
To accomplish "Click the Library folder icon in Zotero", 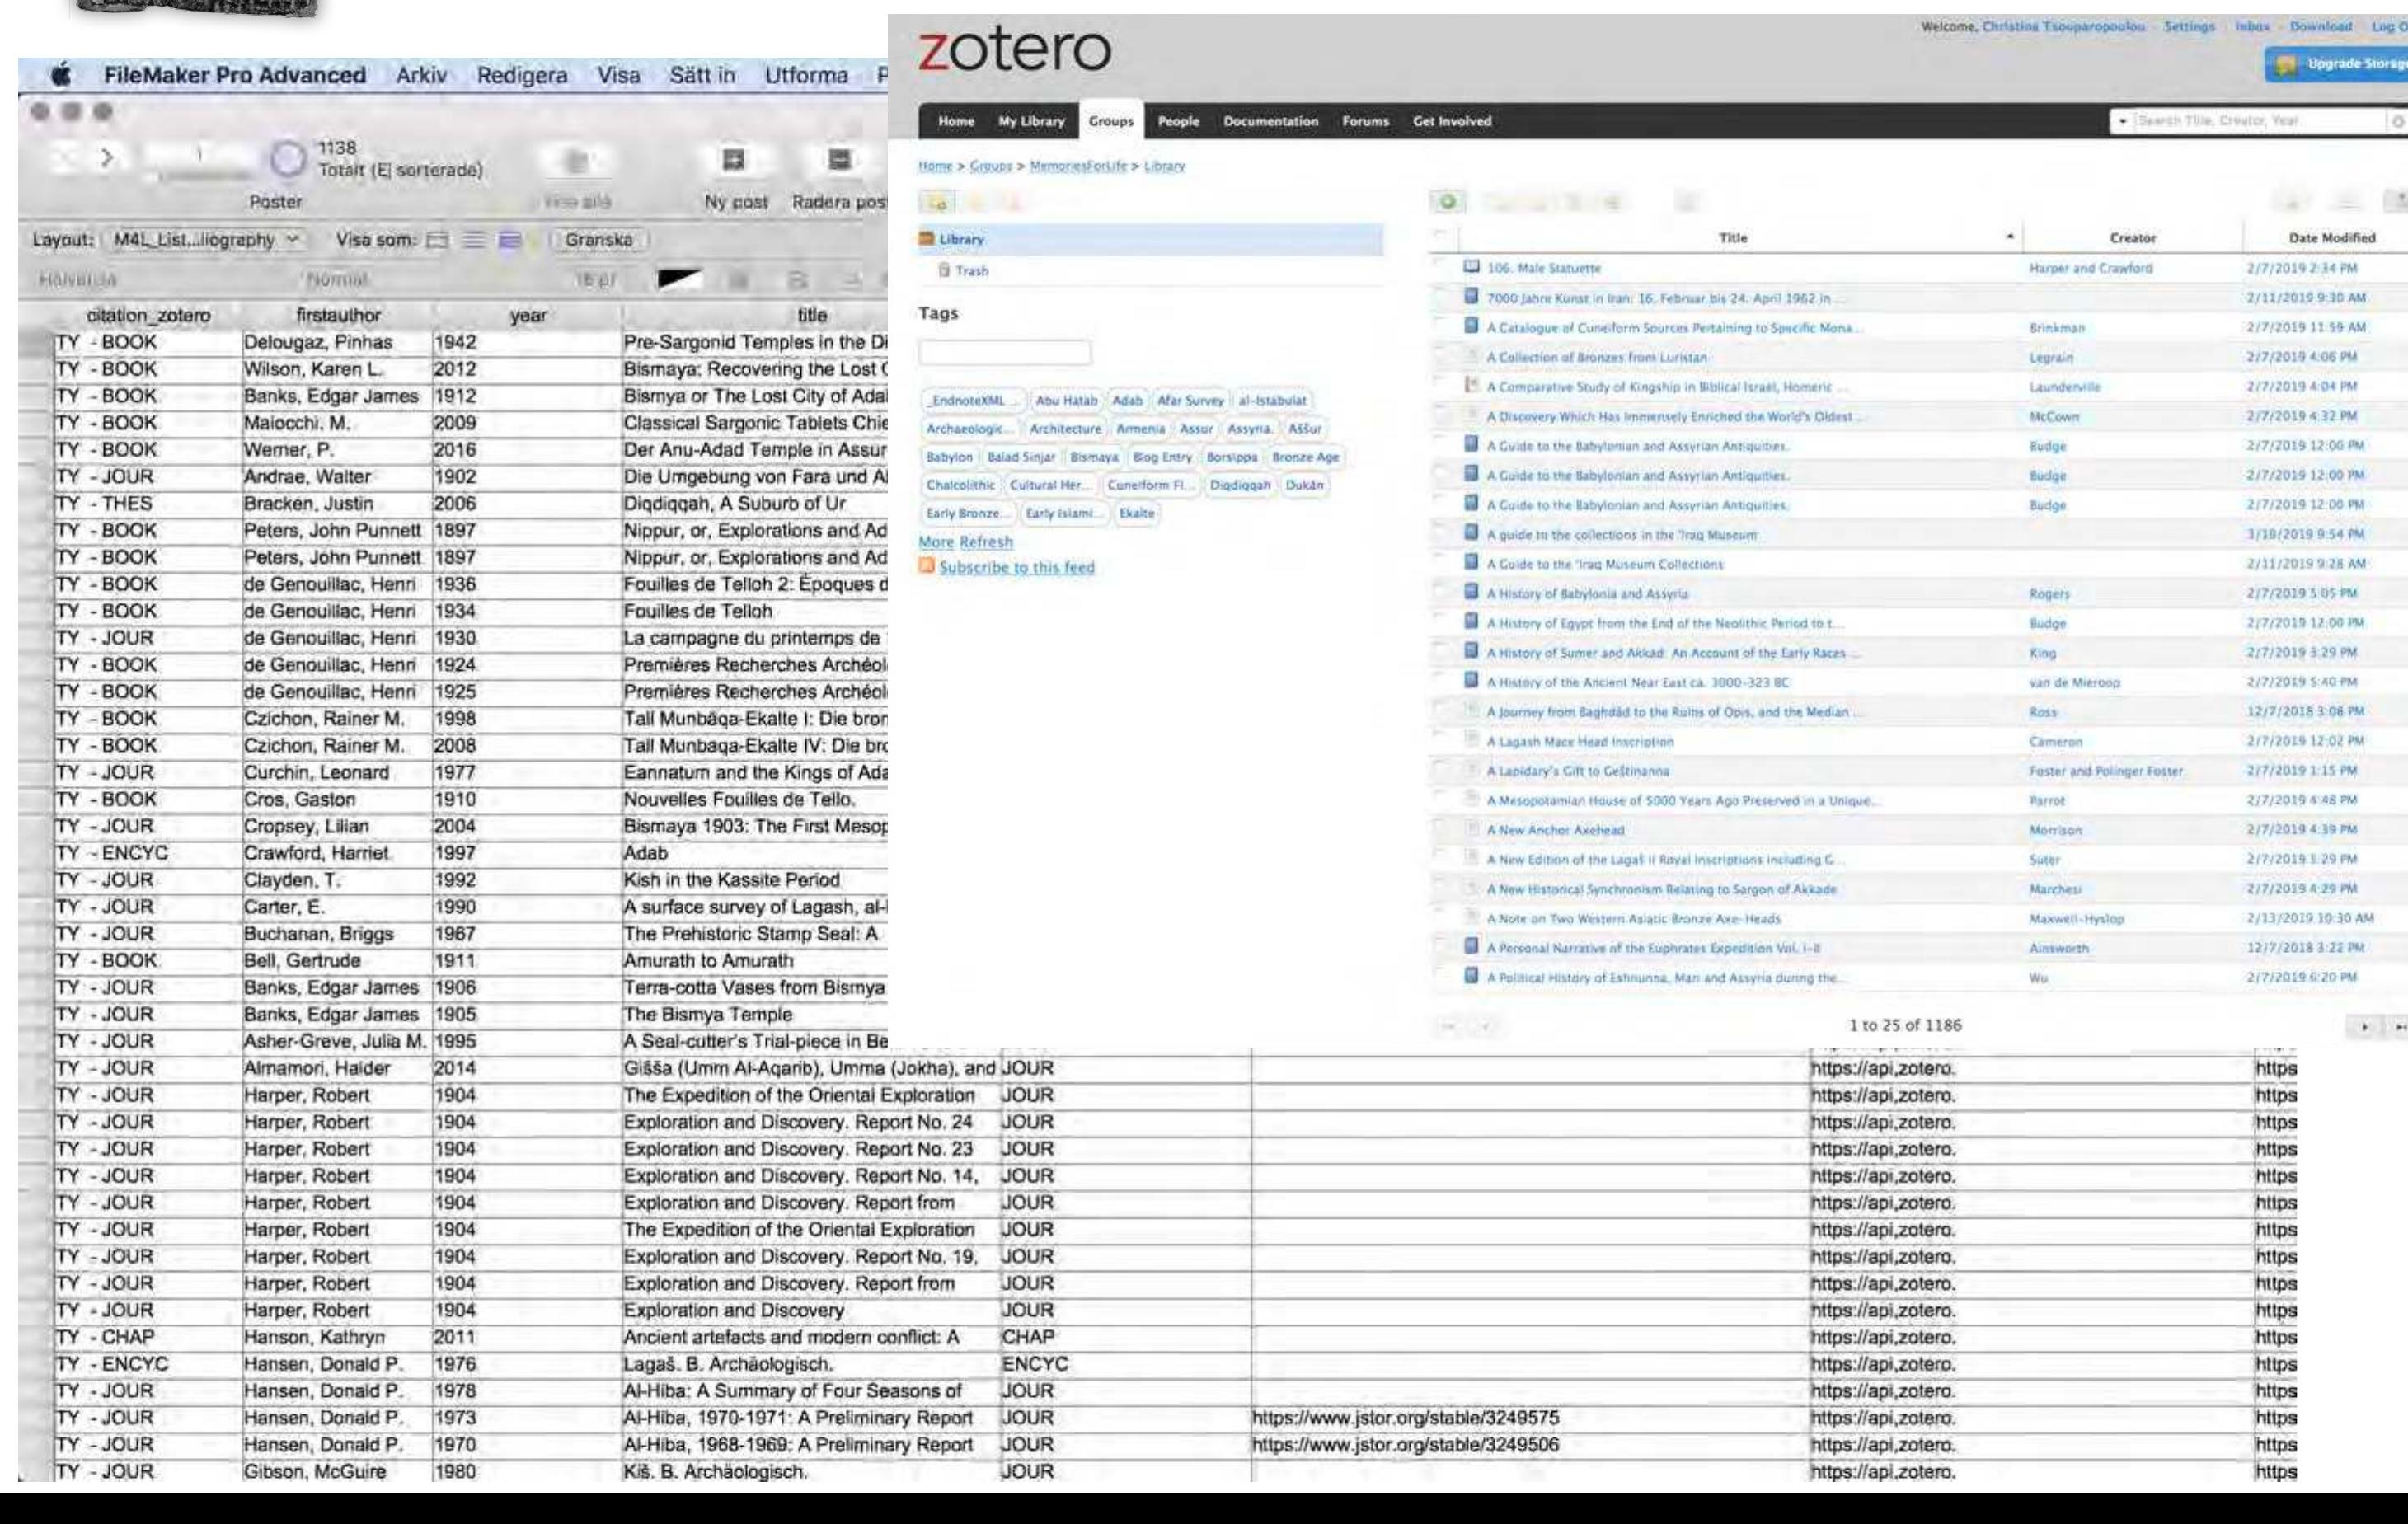I will click(x=927, y=239).
